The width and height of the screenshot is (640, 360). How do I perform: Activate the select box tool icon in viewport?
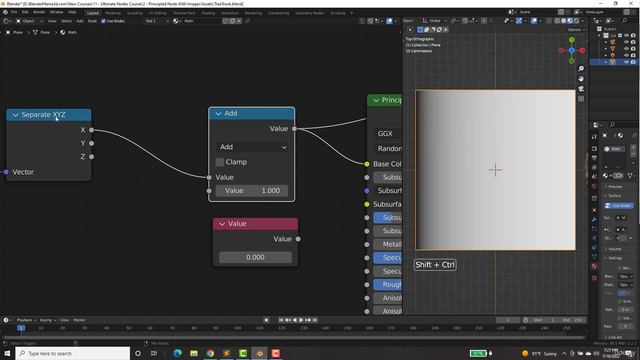point(420,29)
